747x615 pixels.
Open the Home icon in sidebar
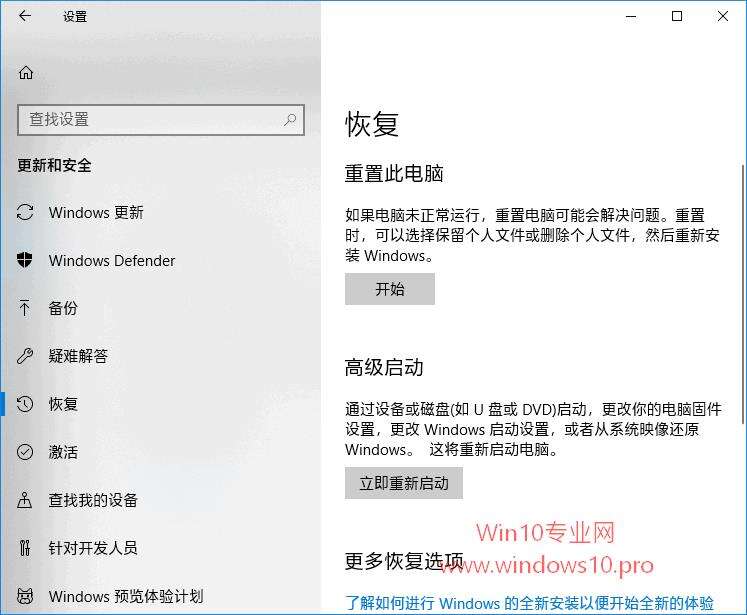coord(26,72)
